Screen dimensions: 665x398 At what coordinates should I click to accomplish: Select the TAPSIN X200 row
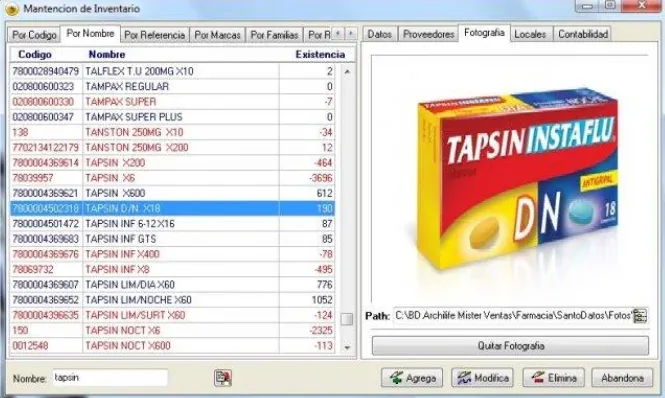click(x=172, y=163)
